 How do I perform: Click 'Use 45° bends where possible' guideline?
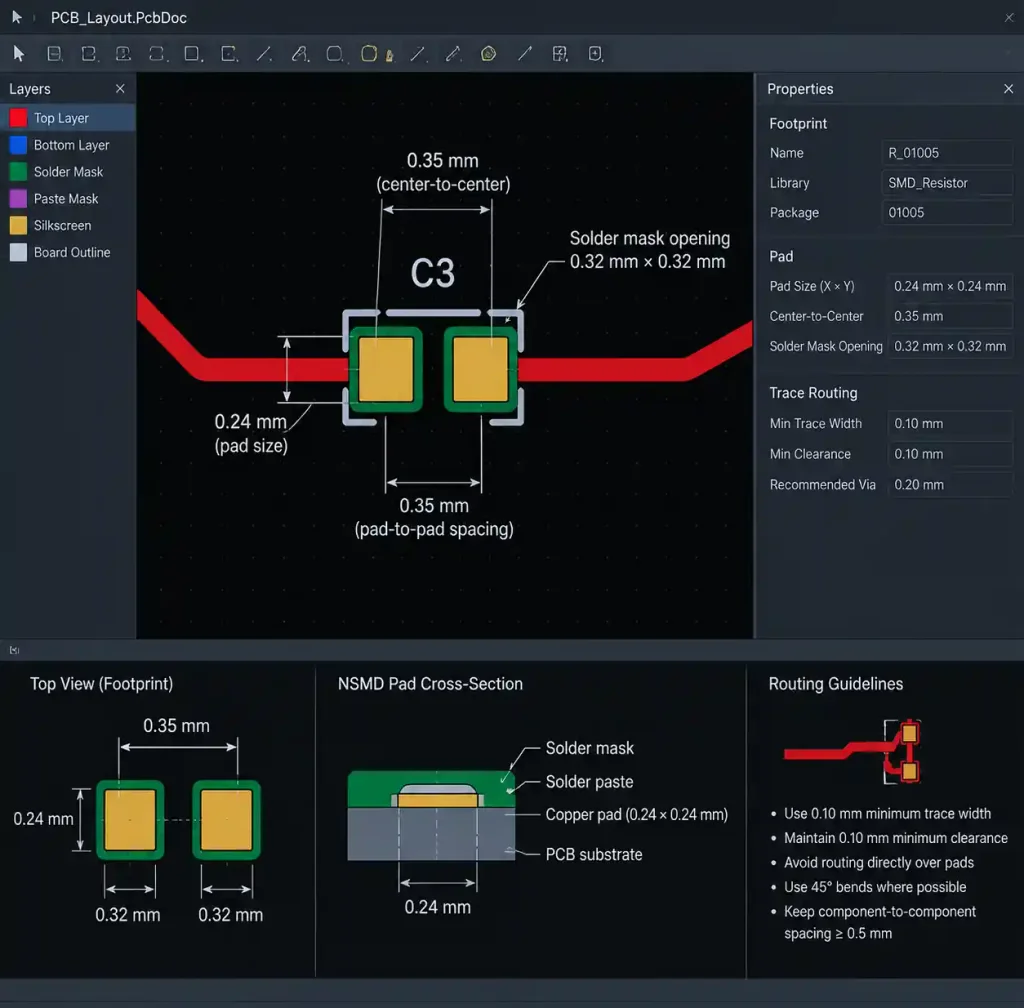tap(874, 887)
